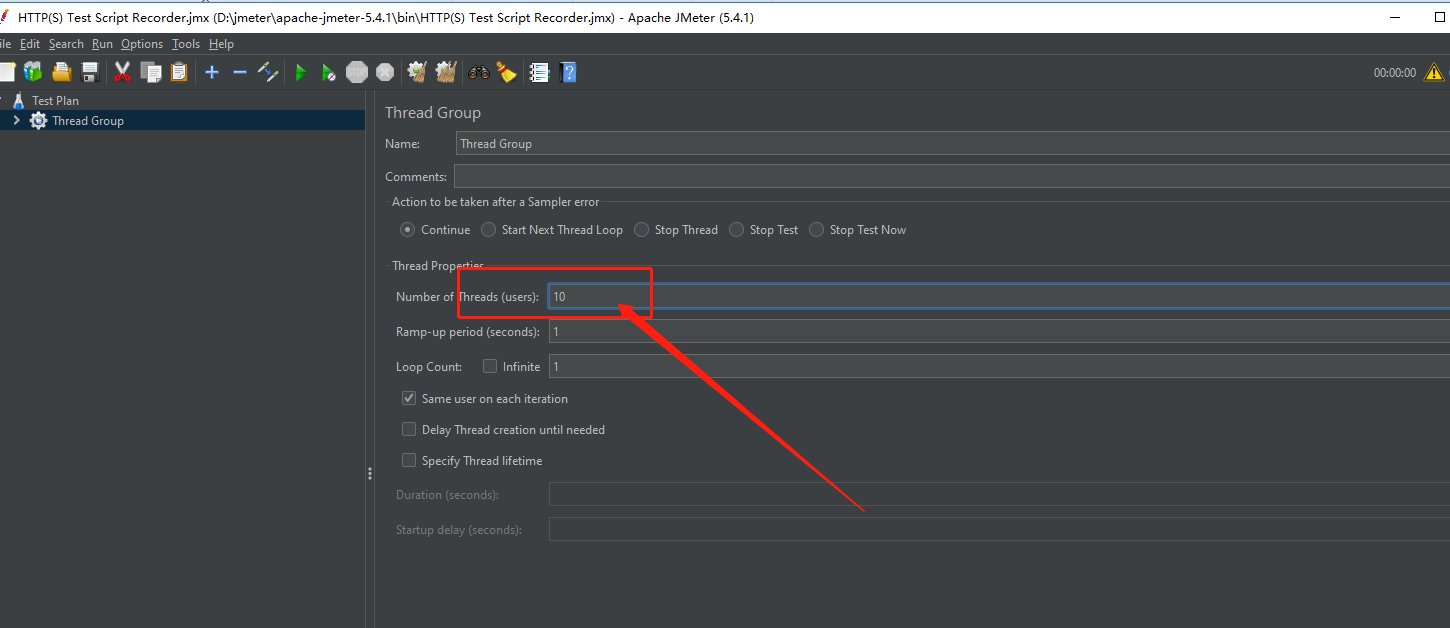Click the Number of Threads field
The height and width of the screenshot is (628, 1450).
[999, 296]
